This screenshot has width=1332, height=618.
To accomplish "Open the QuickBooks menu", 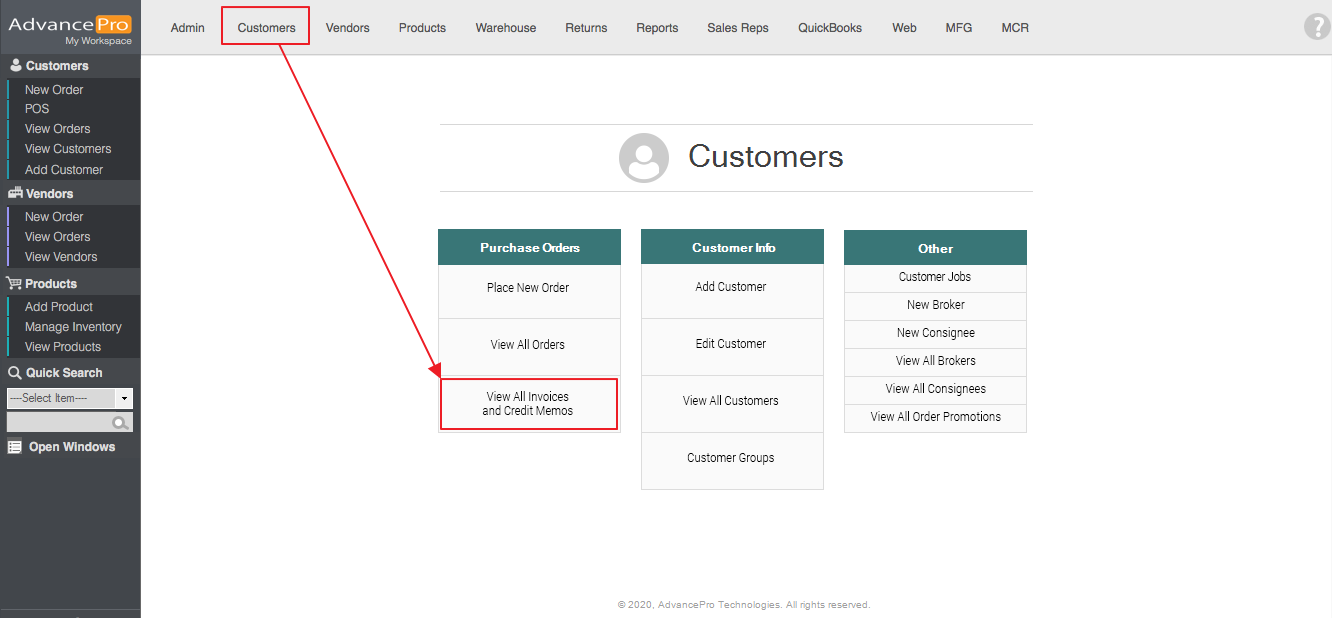I will coord(829,28).
